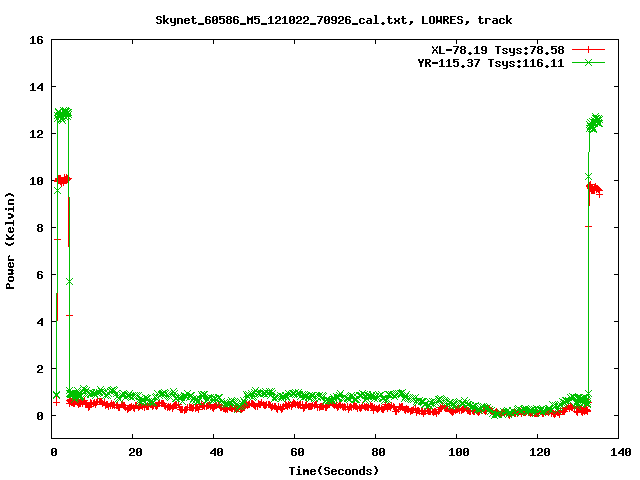Image resolution: width=640 pixels, height=480 pixels.
Task: Select the XL-78.19 Tsys:78.58 legend label
Action: (x=498, y=50)
